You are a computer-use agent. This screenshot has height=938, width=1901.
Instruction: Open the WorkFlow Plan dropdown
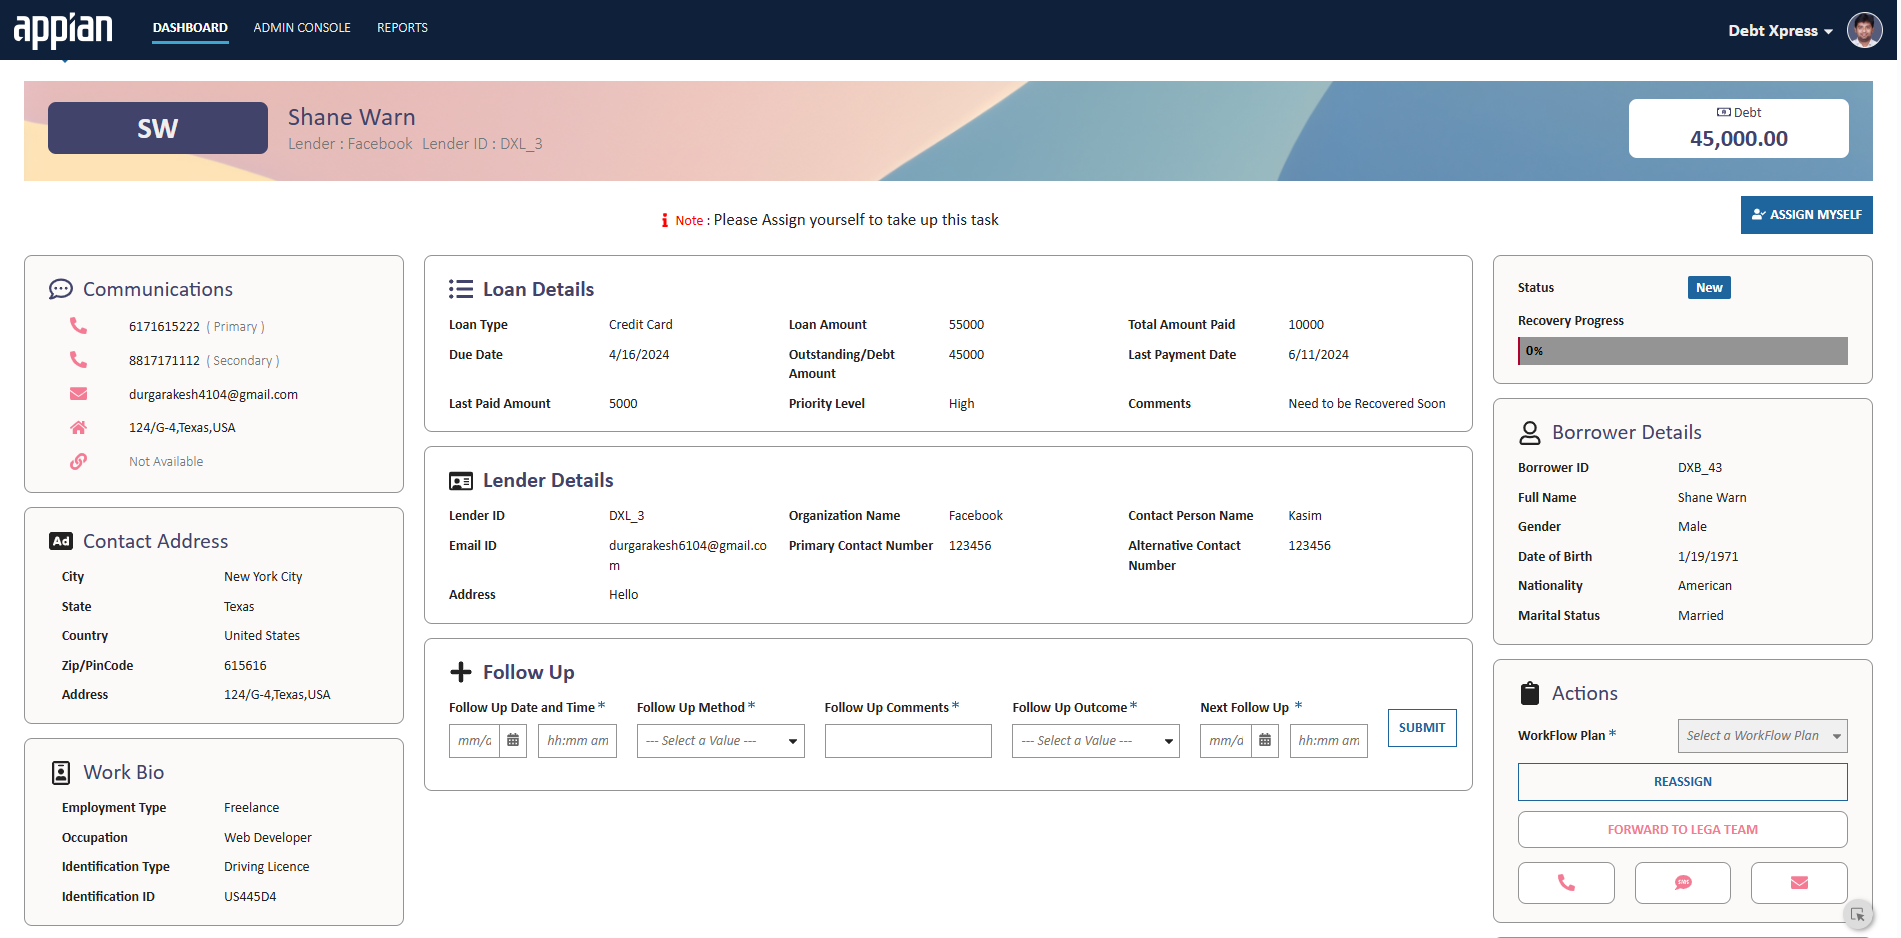tap(1762, 736)
